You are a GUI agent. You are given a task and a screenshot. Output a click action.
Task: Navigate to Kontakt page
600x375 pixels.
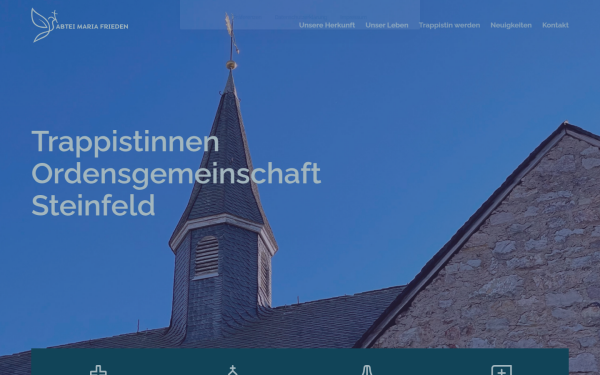coord(555,25)
